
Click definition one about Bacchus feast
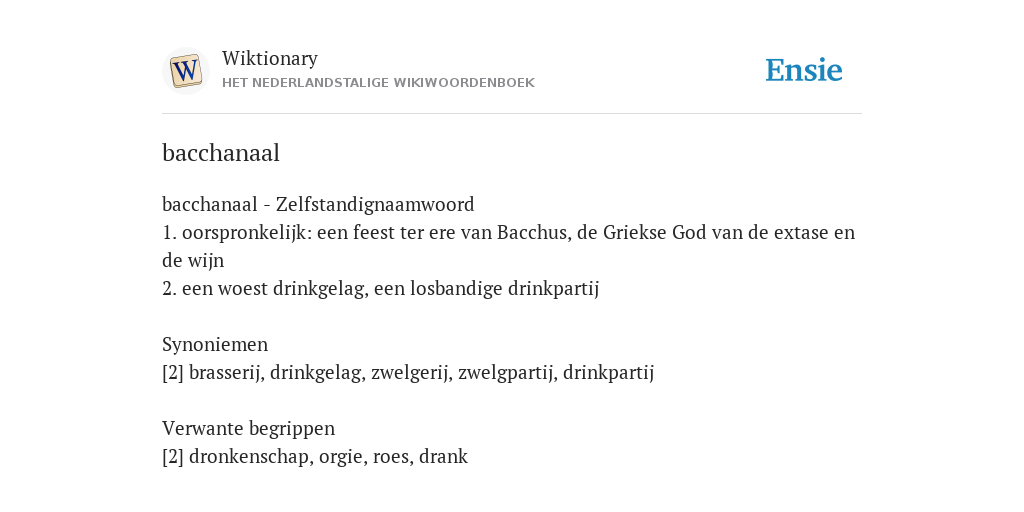pos(508,246)
